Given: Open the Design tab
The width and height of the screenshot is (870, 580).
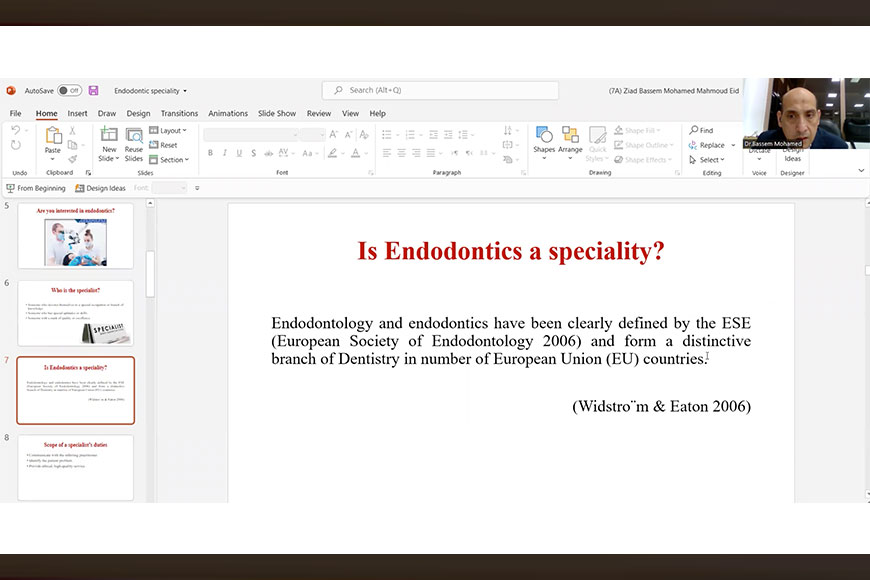Looking at the screenshot, I should coord(138,113).
